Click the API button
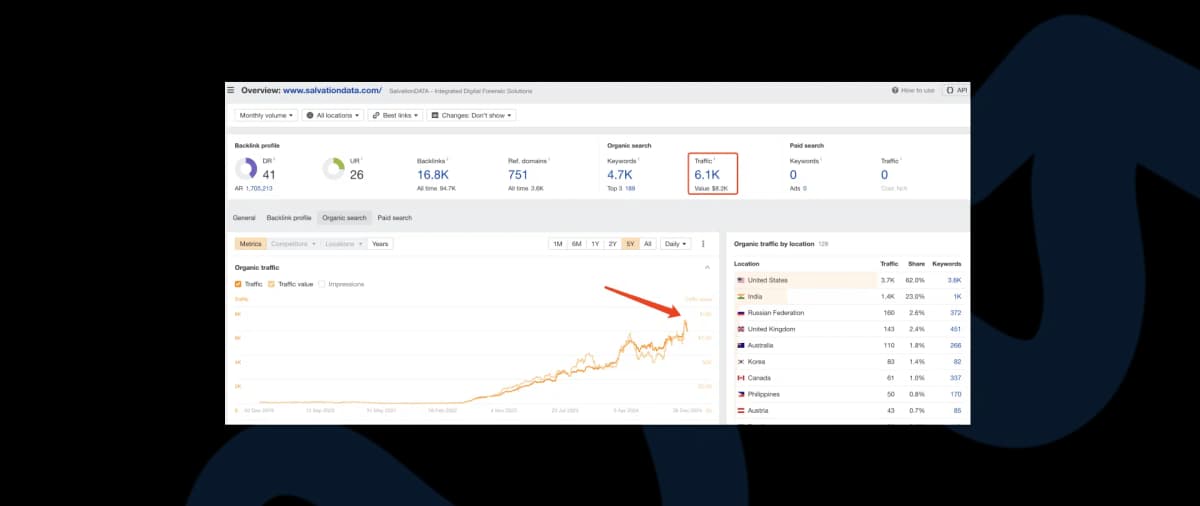The height and width of the screenshot is (506, 1200). tap(956, 90)
